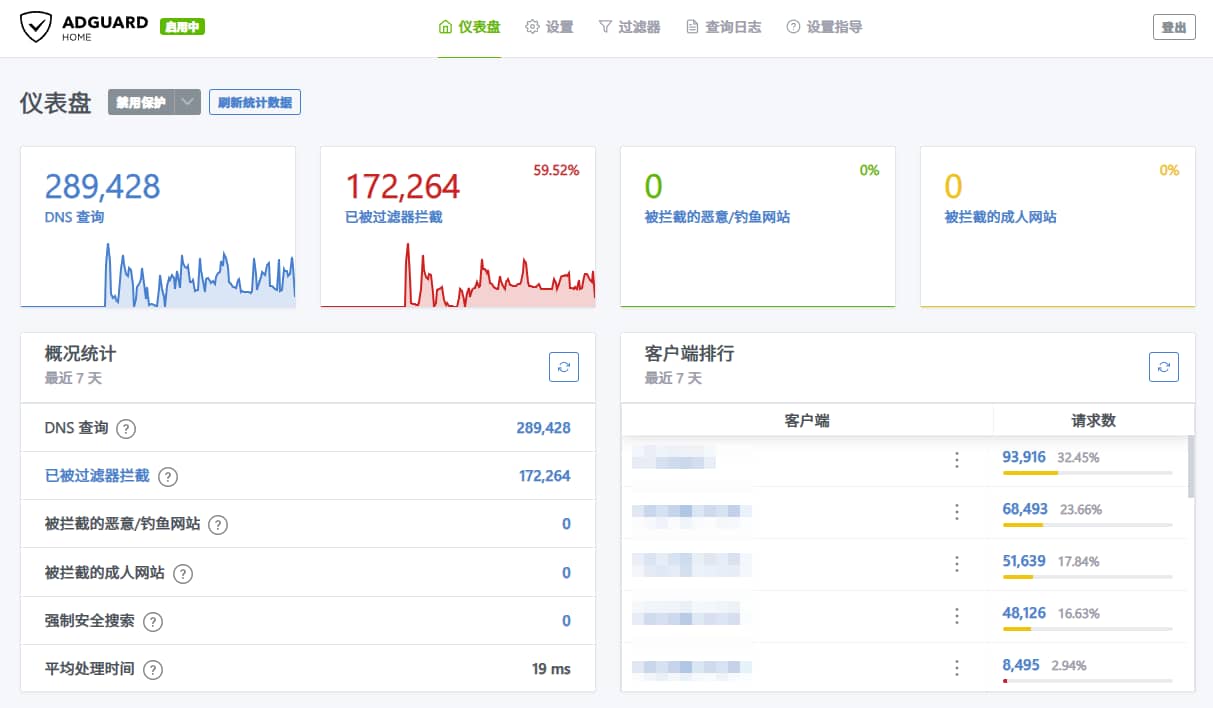This screenshot has width=1213, height=708.
Task: Log out using the 登出 button
Action: [1174, 28]
